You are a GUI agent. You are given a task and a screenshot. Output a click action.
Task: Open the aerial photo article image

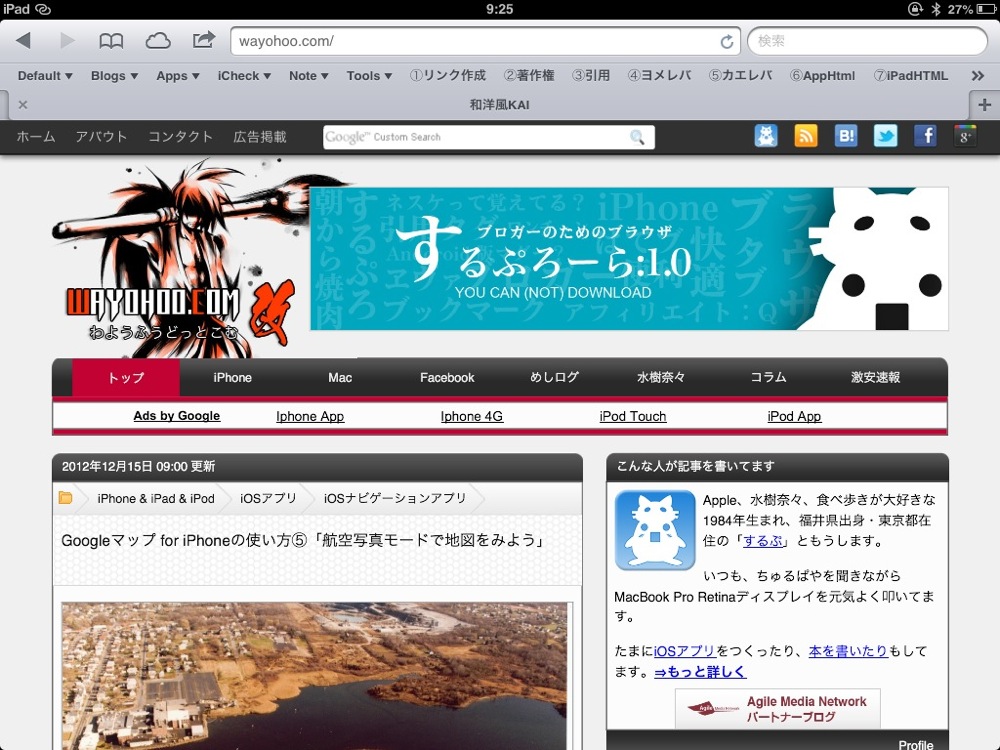pyautogui.click(x=314, y=677)
